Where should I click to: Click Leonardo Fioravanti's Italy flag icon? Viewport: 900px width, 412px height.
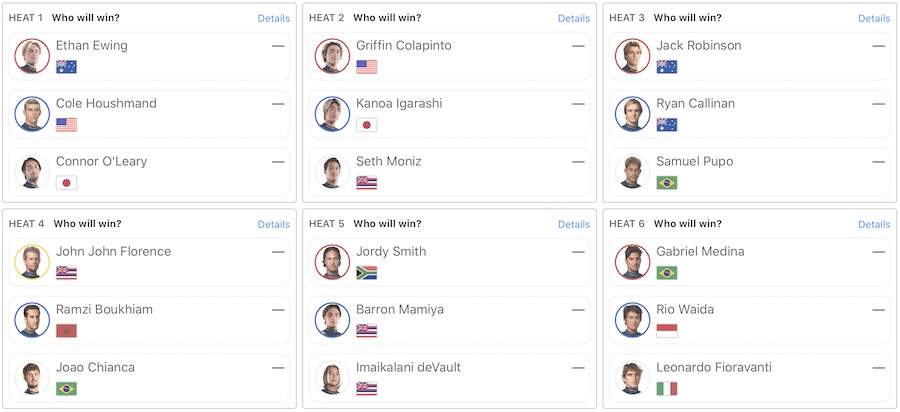[666, 389]
